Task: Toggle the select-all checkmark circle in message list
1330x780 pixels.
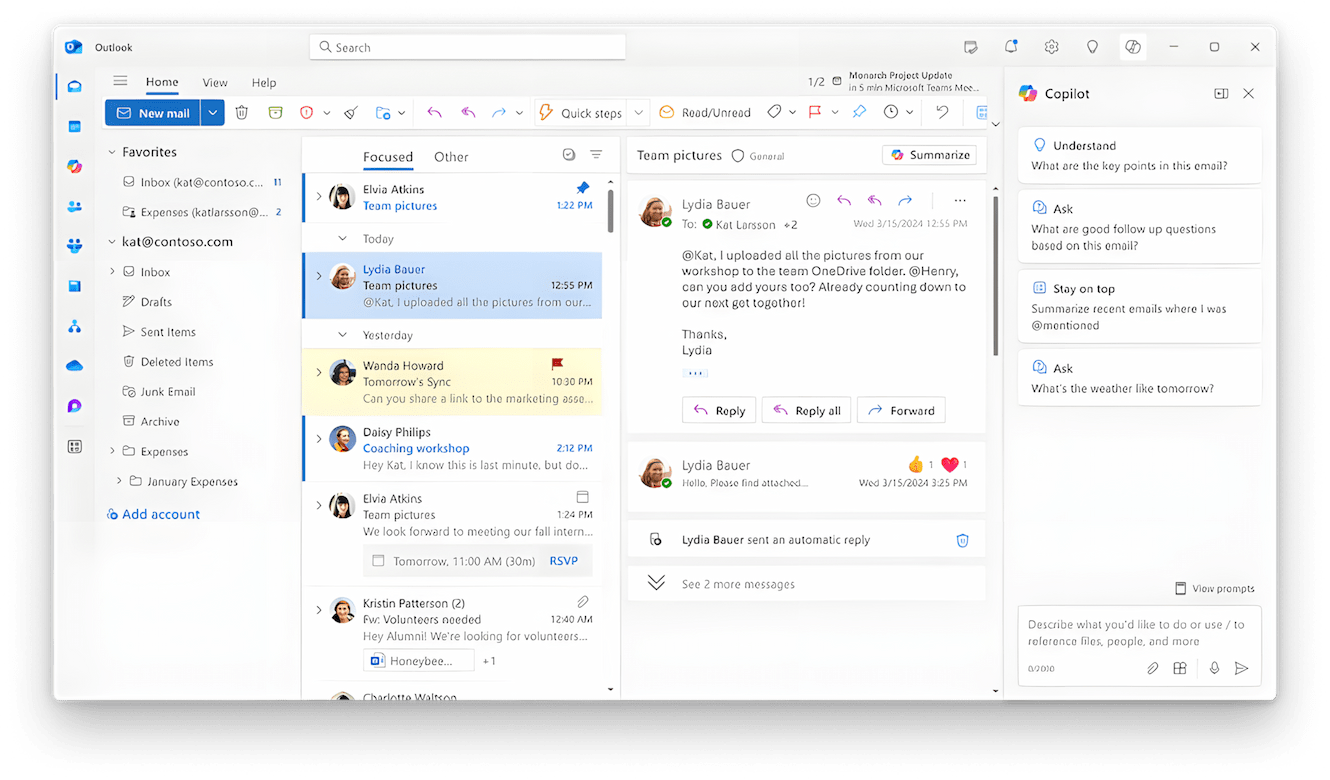Action: [x=569, y=155]
